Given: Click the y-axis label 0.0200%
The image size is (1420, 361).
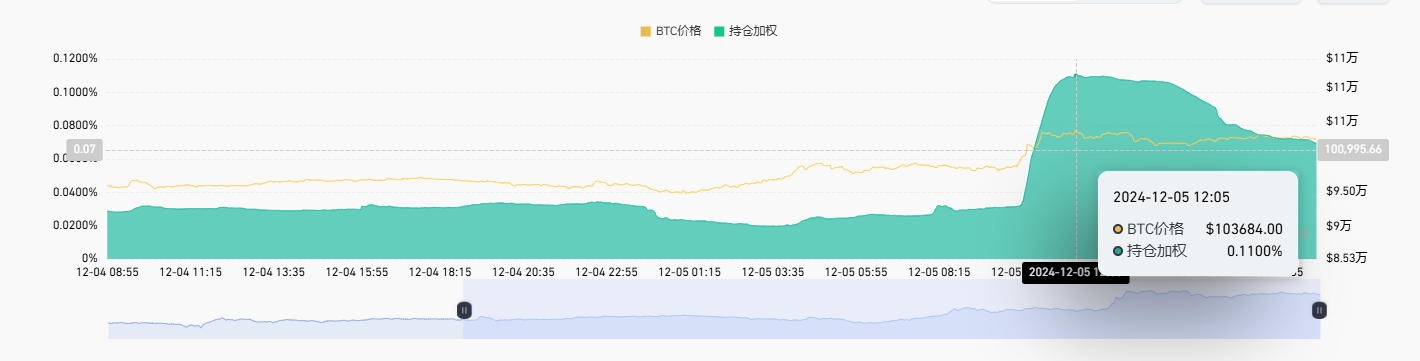Looking at the screenshot, I should click(x=75, y=225).
